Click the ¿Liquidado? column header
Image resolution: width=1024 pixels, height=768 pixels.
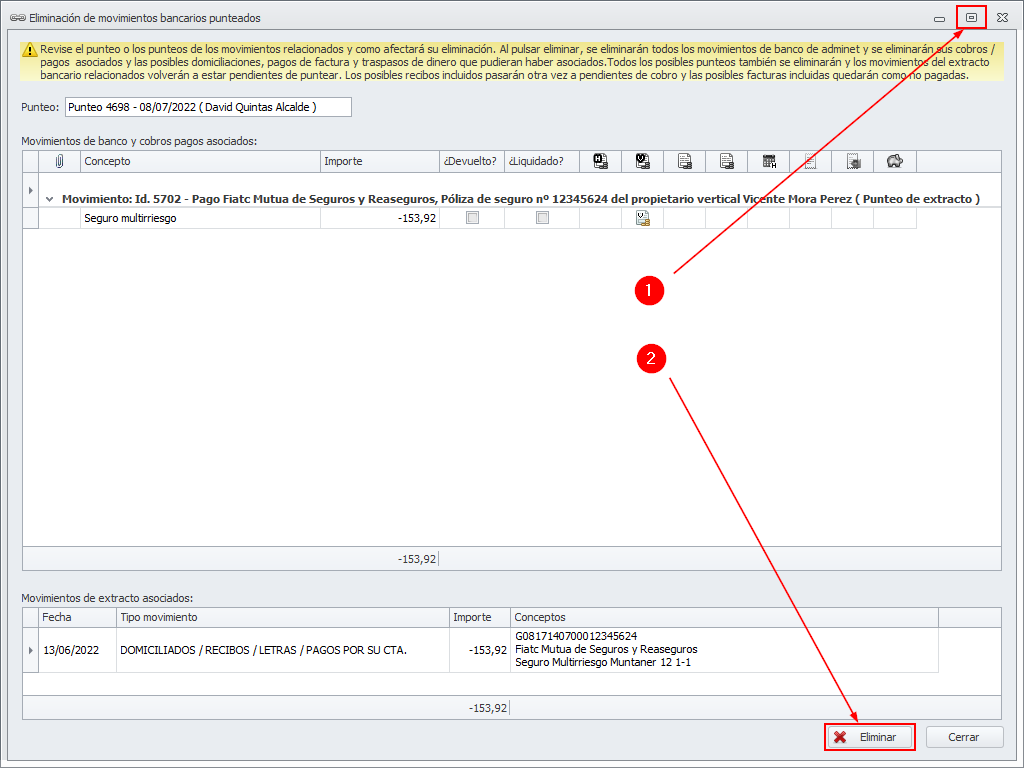[542, 161]
